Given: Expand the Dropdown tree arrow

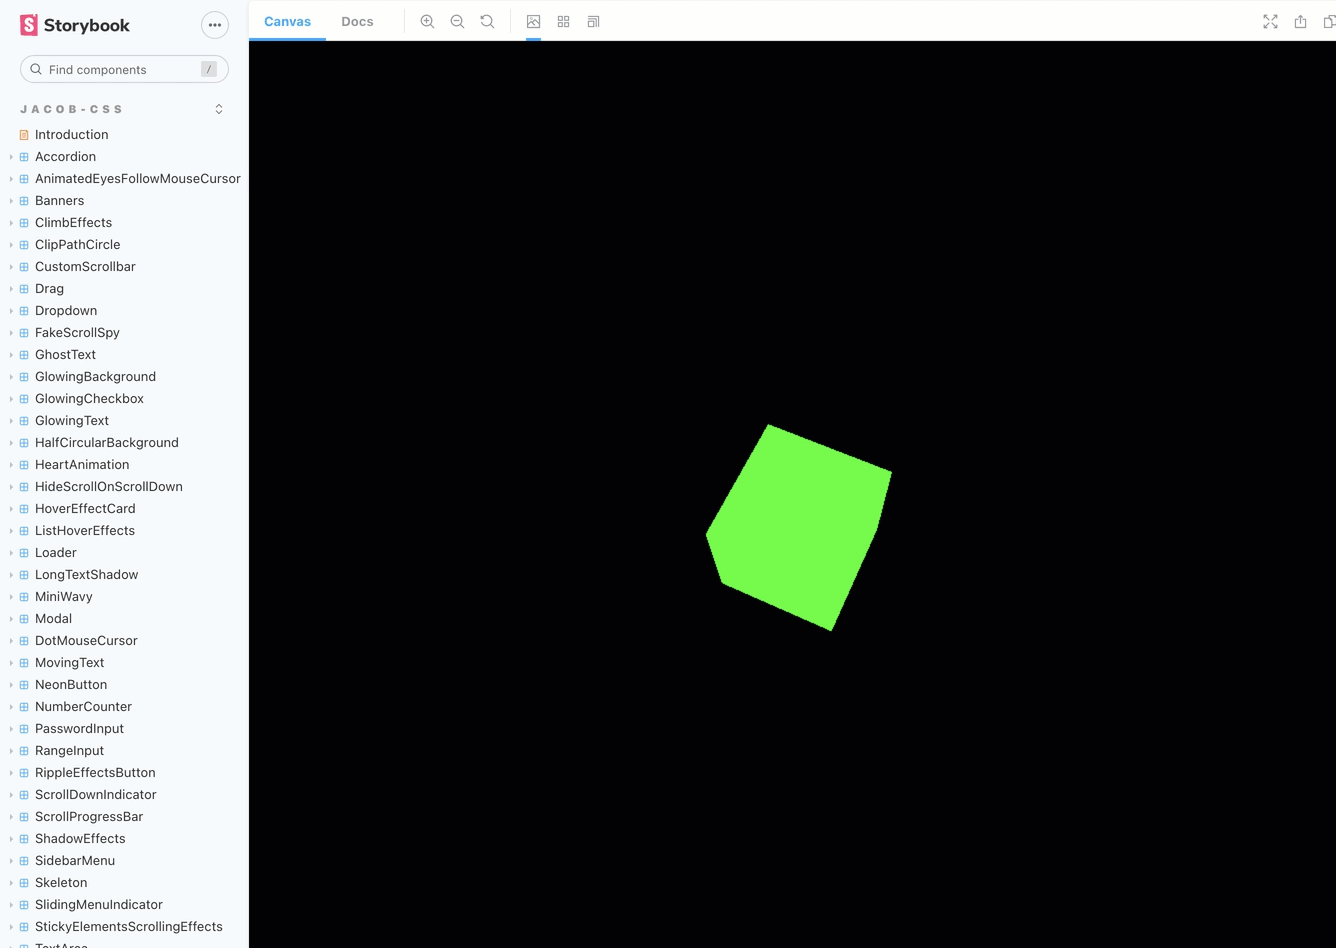Looking at the screenshot, I should tap(11, 310).
